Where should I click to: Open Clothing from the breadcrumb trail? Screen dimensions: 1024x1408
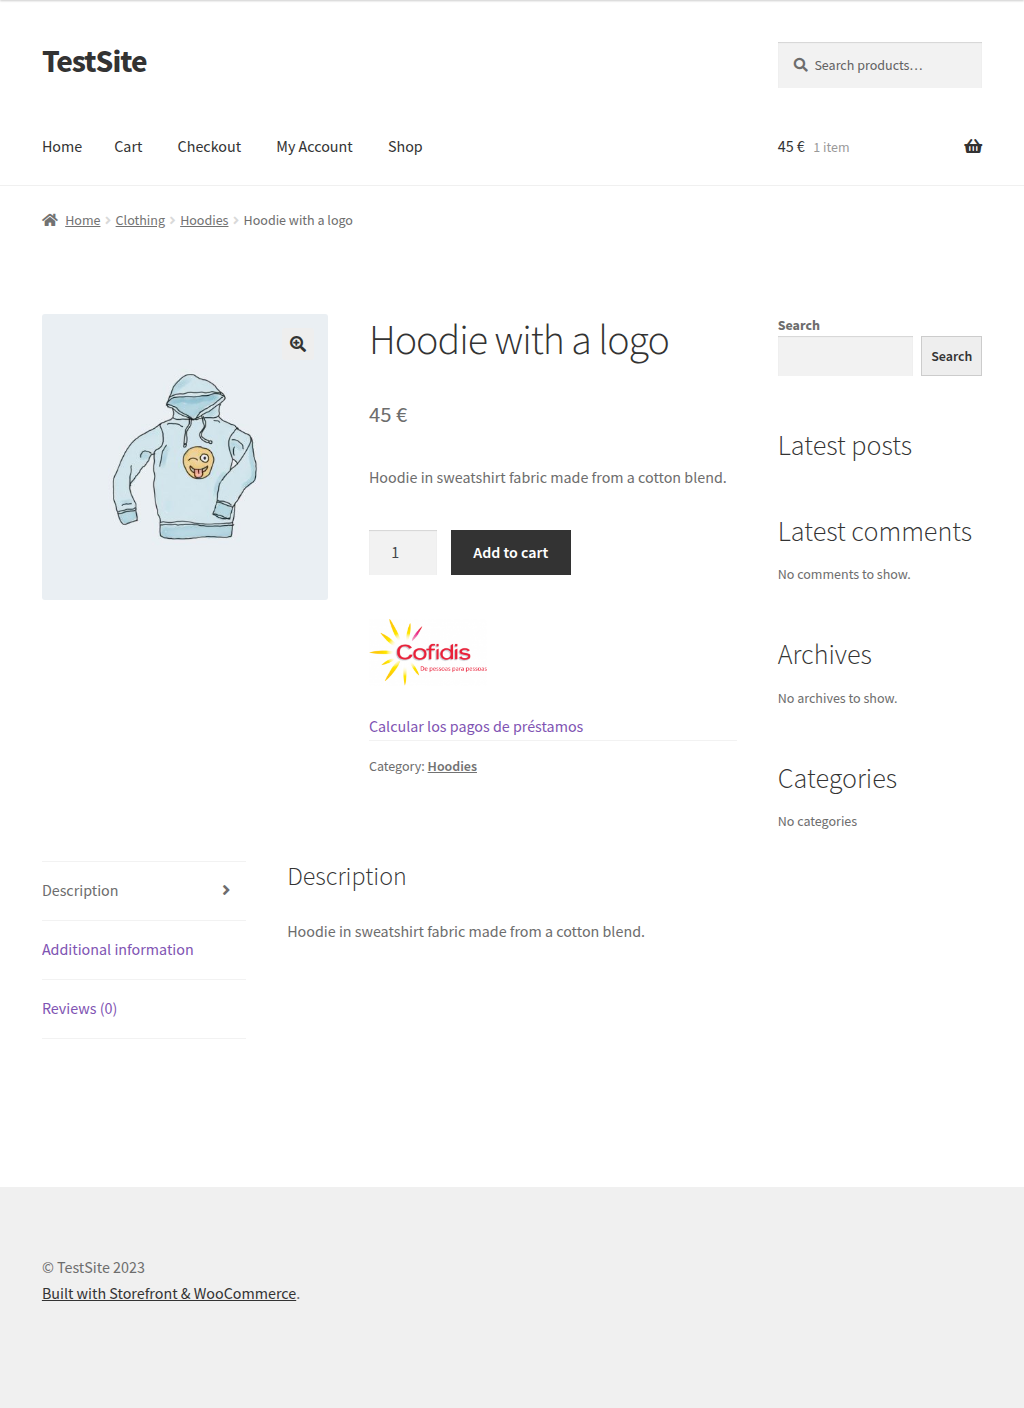139,219
